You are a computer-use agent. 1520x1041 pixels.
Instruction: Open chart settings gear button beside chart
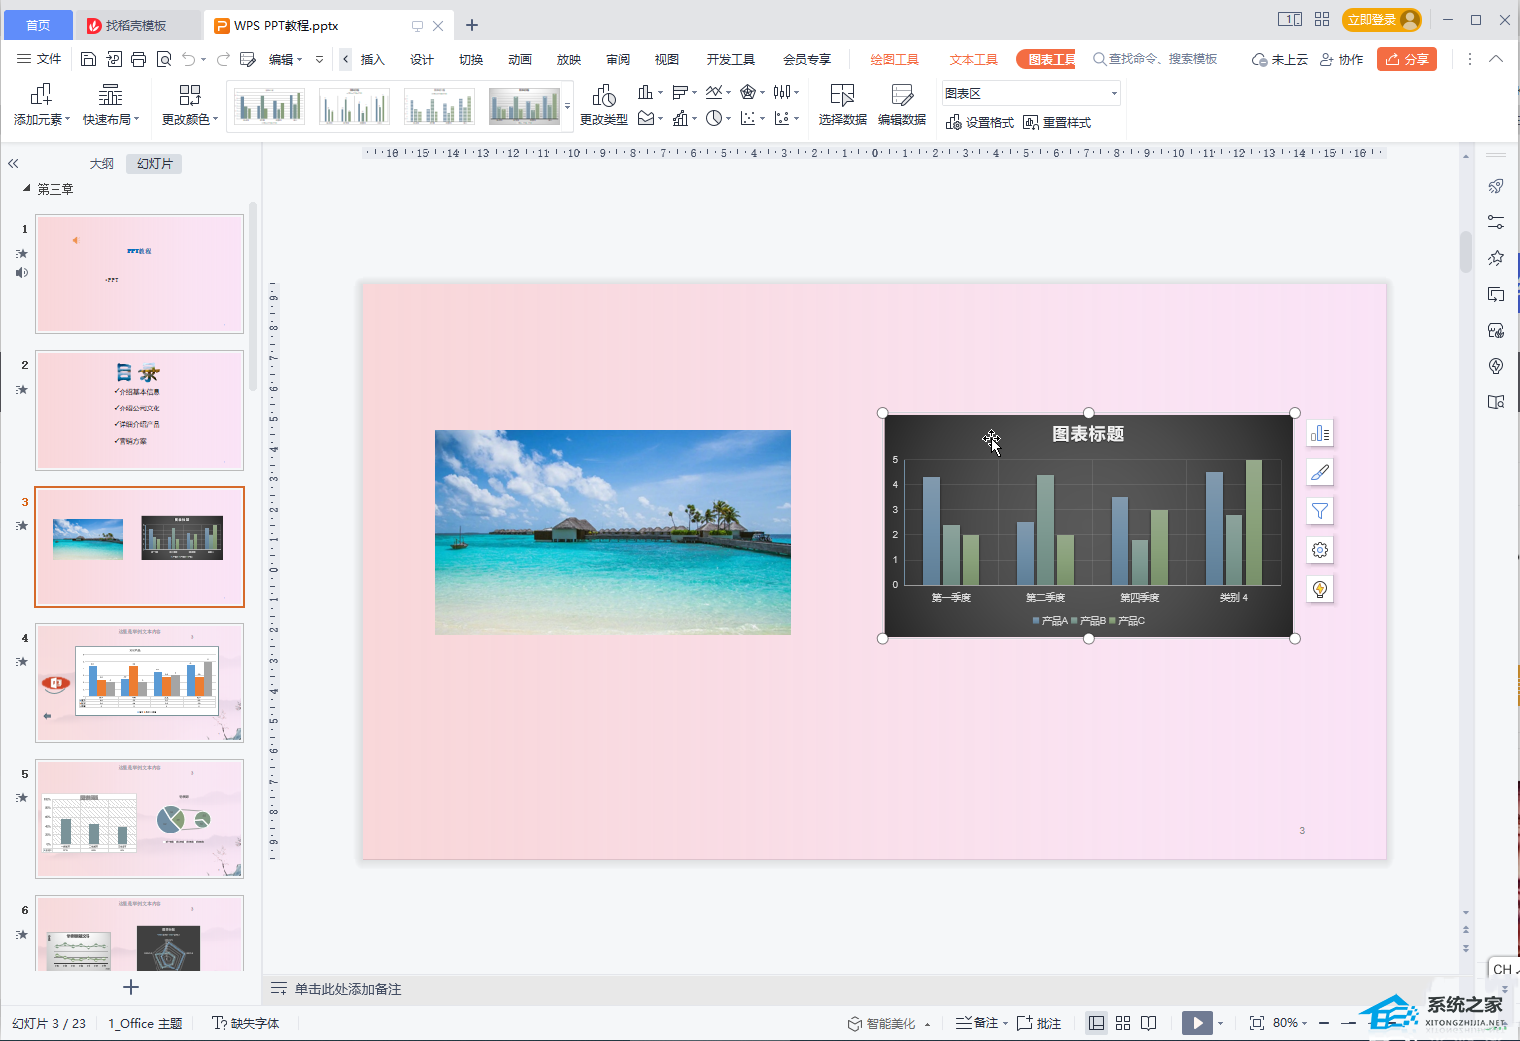point(1320,550)
